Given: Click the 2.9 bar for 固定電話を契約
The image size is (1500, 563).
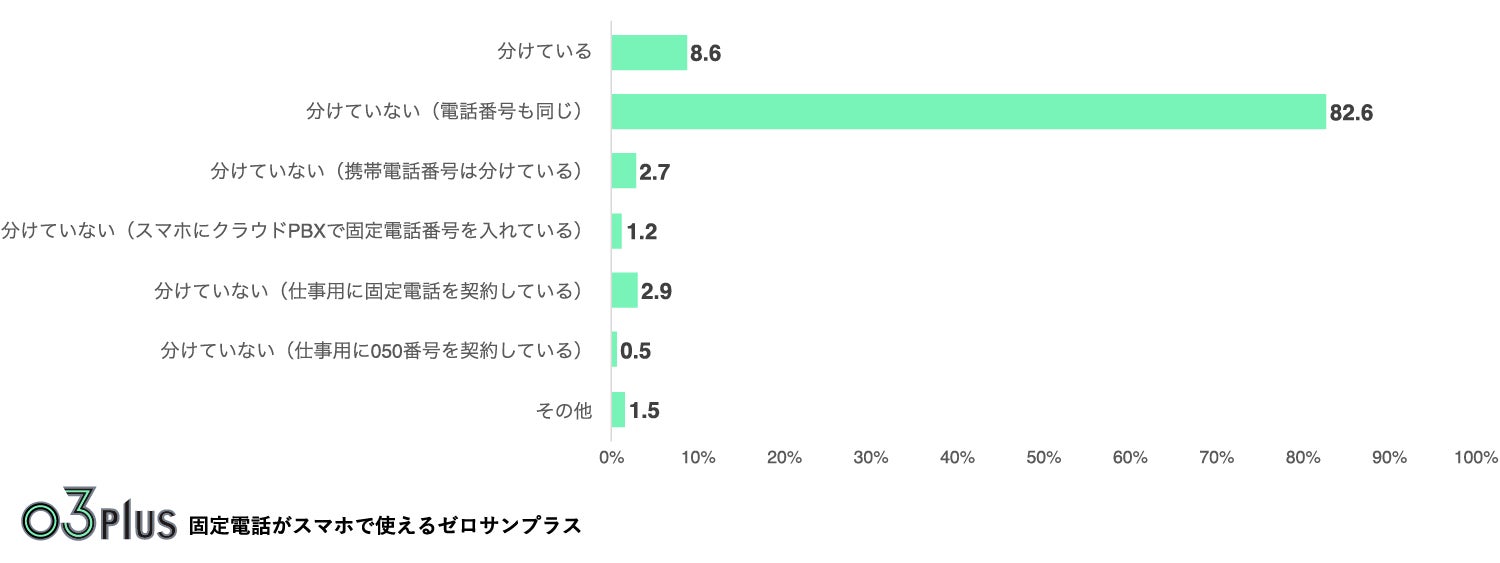Looking at the screenshot, I should tap(624, 291).
